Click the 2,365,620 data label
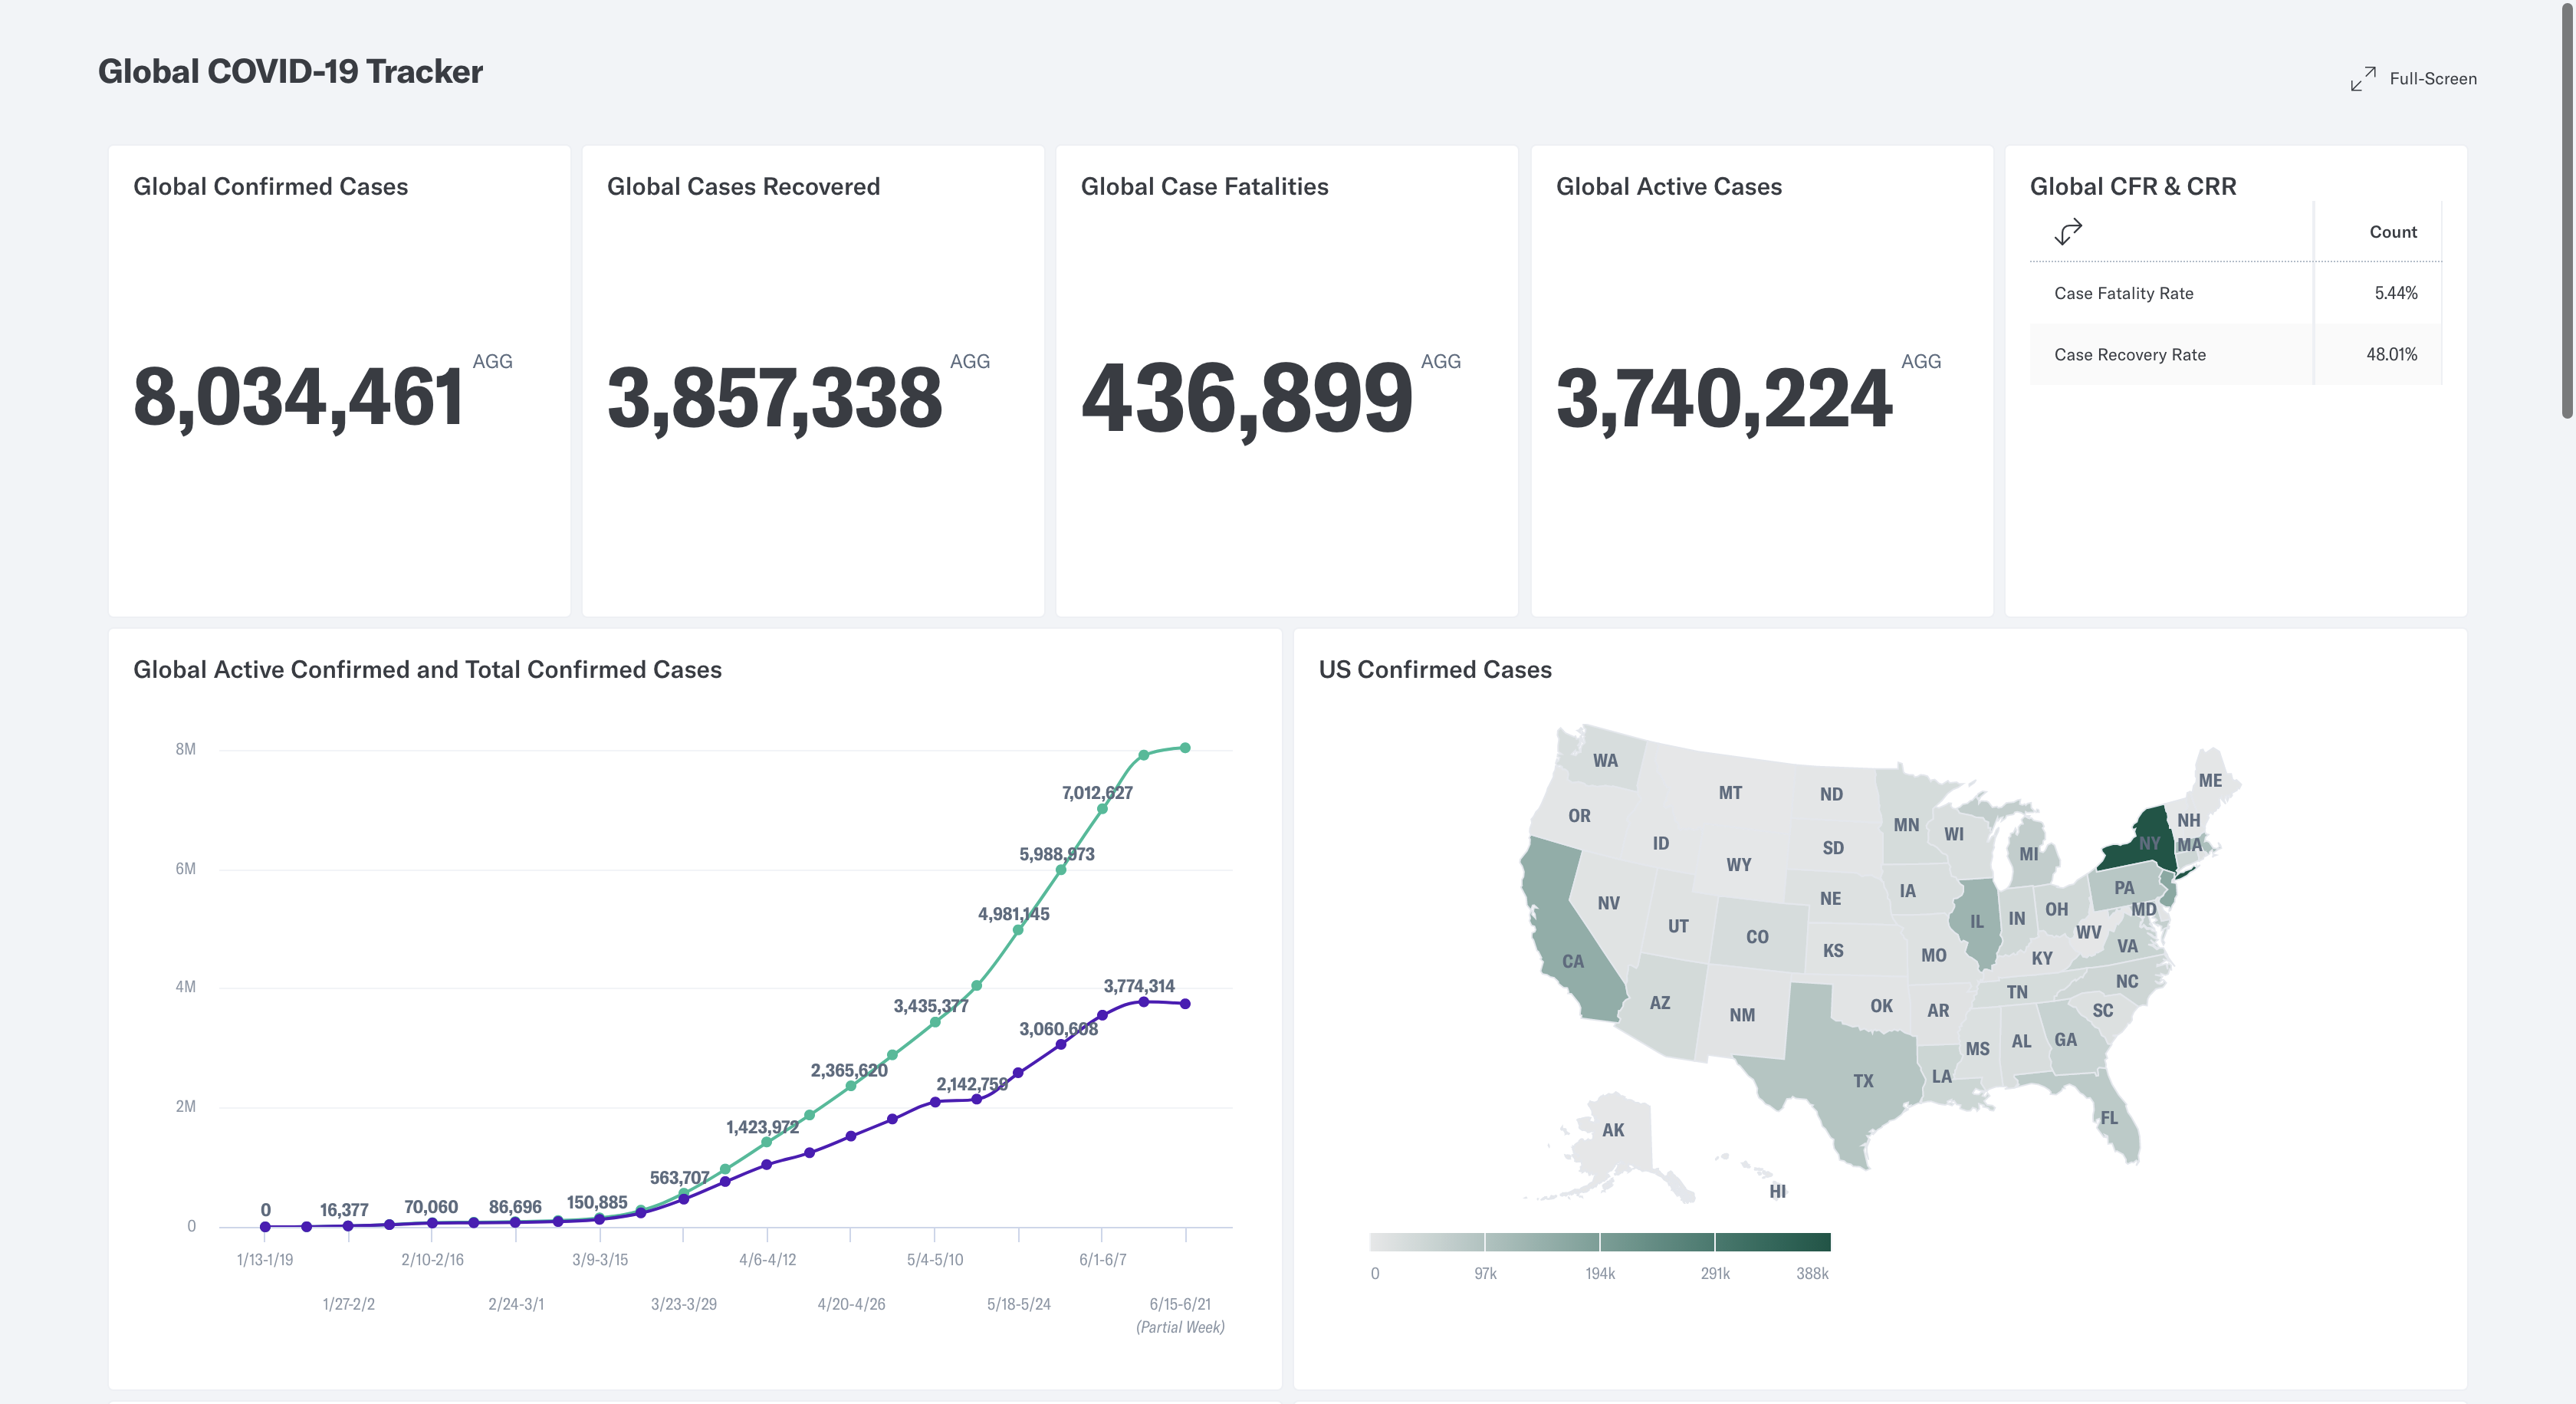The width and height of the screenshot is (2576, 1404). 849,1070
